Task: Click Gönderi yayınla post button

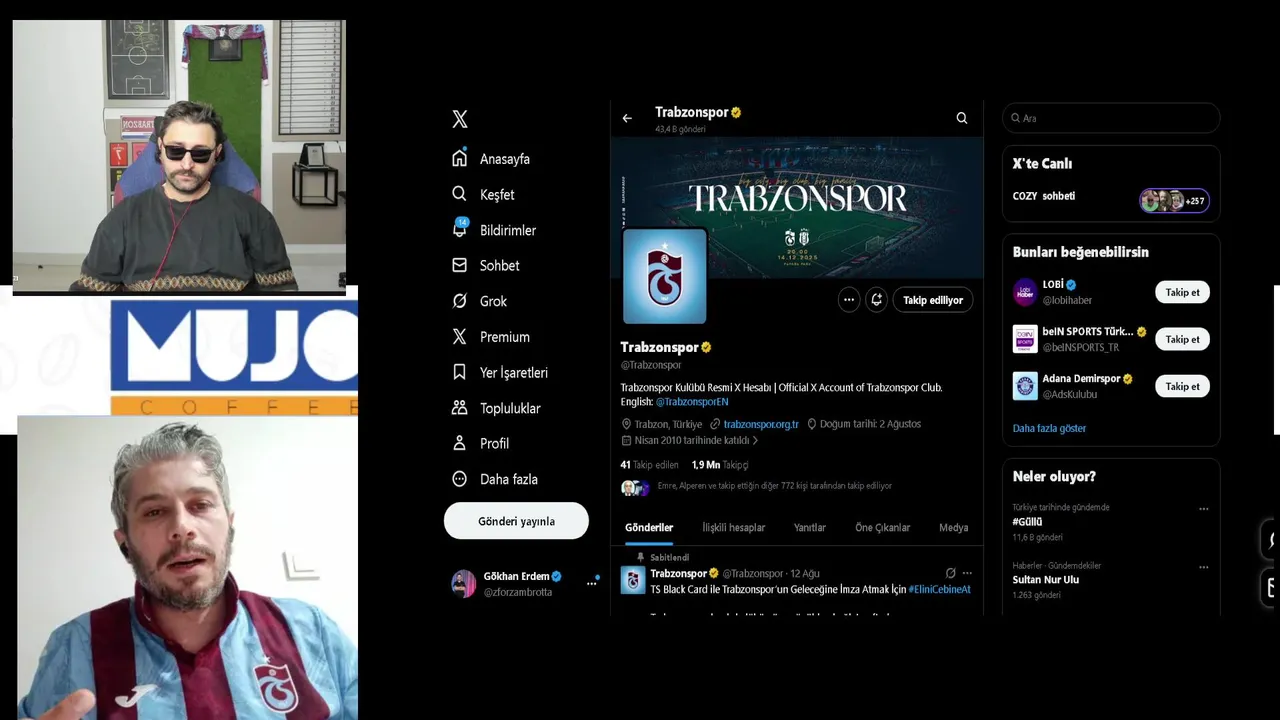Action: coord(516,521)
